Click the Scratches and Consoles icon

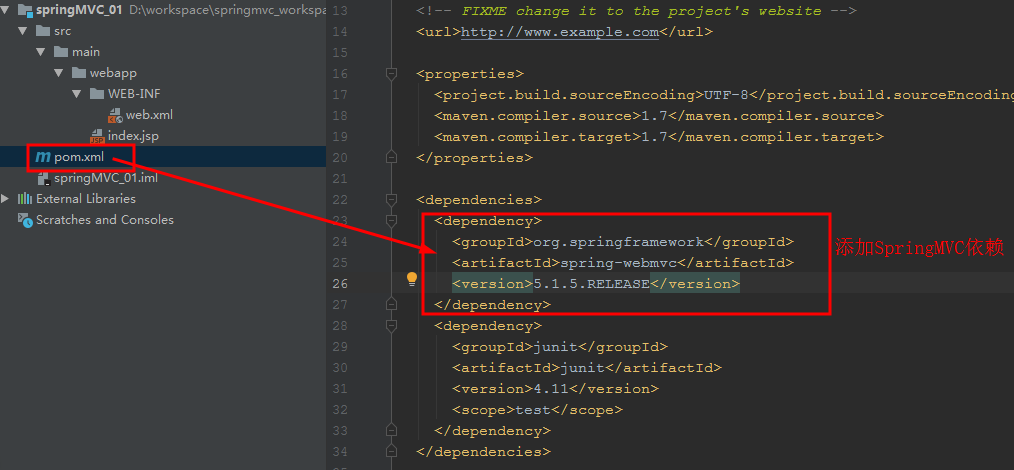[25, 220]
